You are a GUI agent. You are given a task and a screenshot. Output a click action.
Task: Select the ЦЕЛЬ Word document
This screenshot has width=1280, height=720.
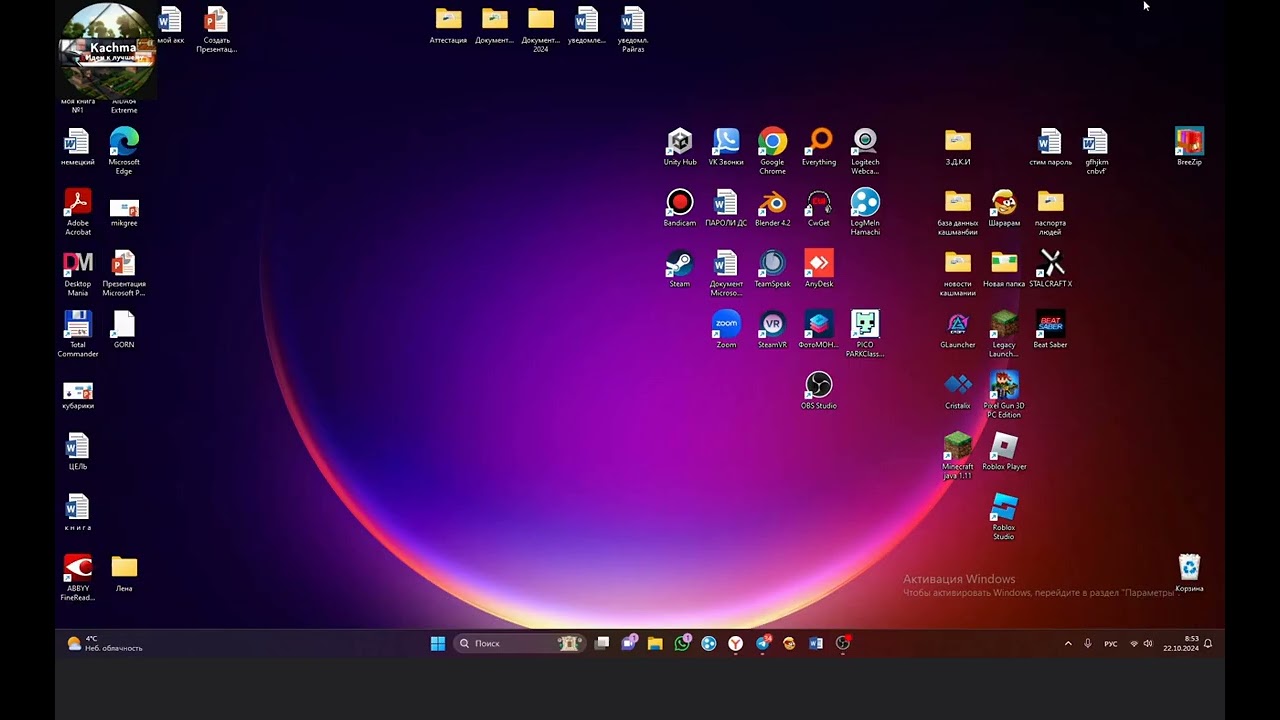click(78, 452)
